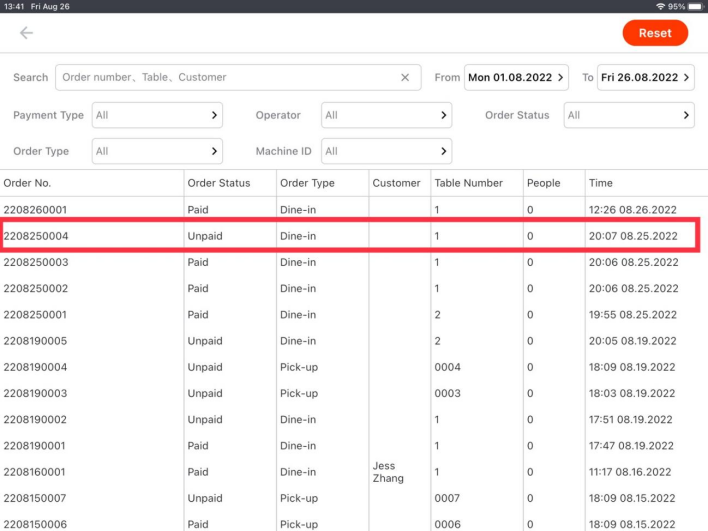Viewport: 708px width, 531px height.
Task: Click the Reset button
Action: [x=655, y=33]
